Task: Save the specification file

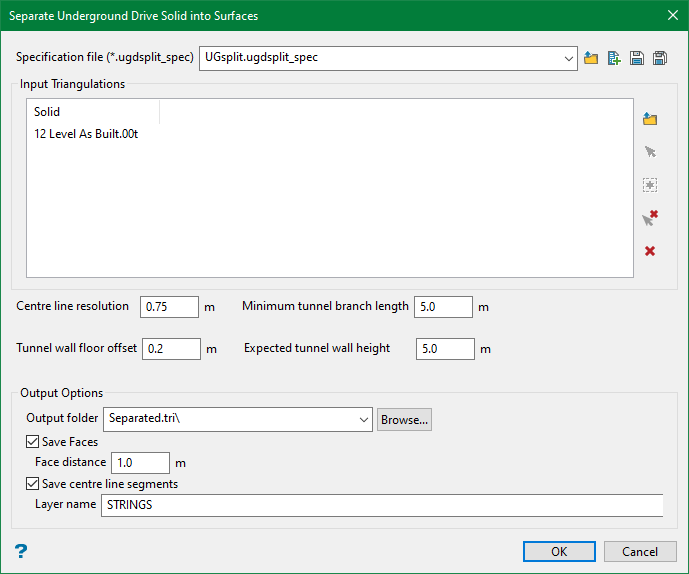Action: point(637,58)
